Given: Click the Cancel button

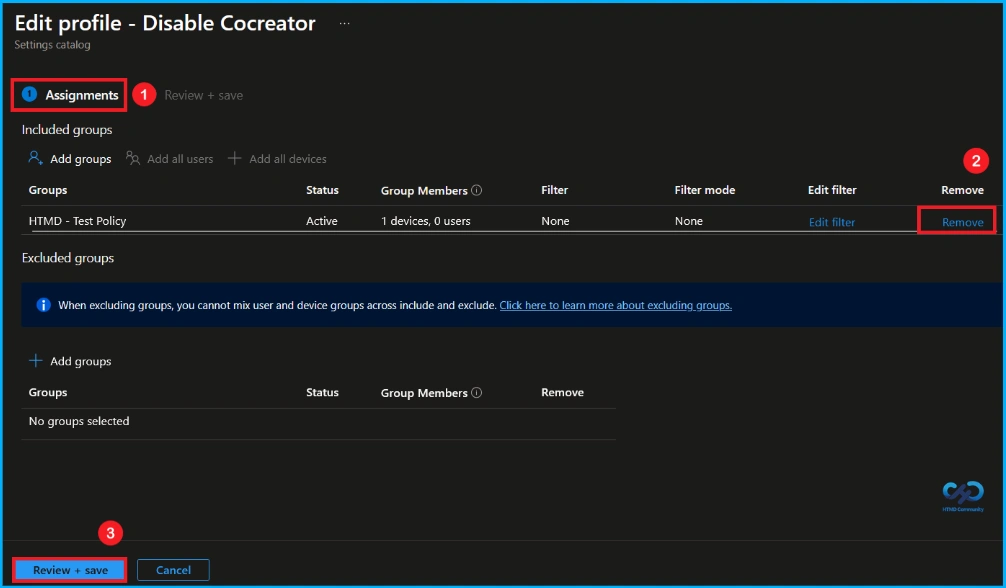Looking at the screenshot, I should click(173, 570).
